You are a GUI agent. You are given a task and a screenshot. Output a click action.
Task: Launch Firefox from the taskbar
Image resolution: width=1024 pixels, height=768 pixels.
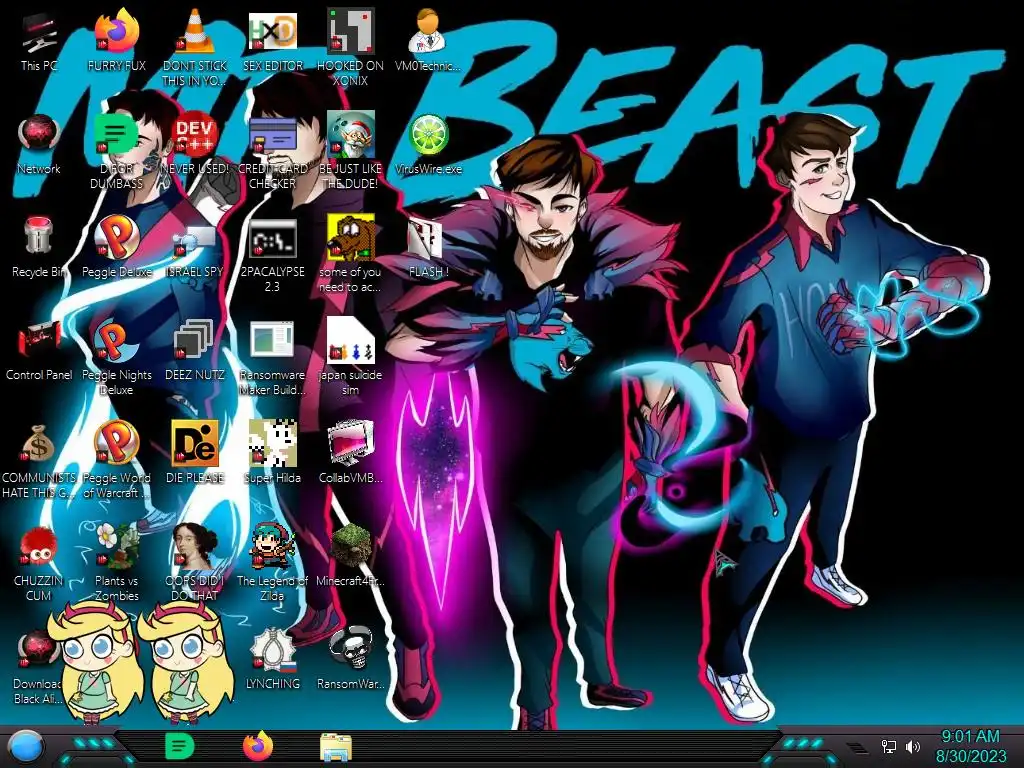pyautogui.click(x=258, y=746)
